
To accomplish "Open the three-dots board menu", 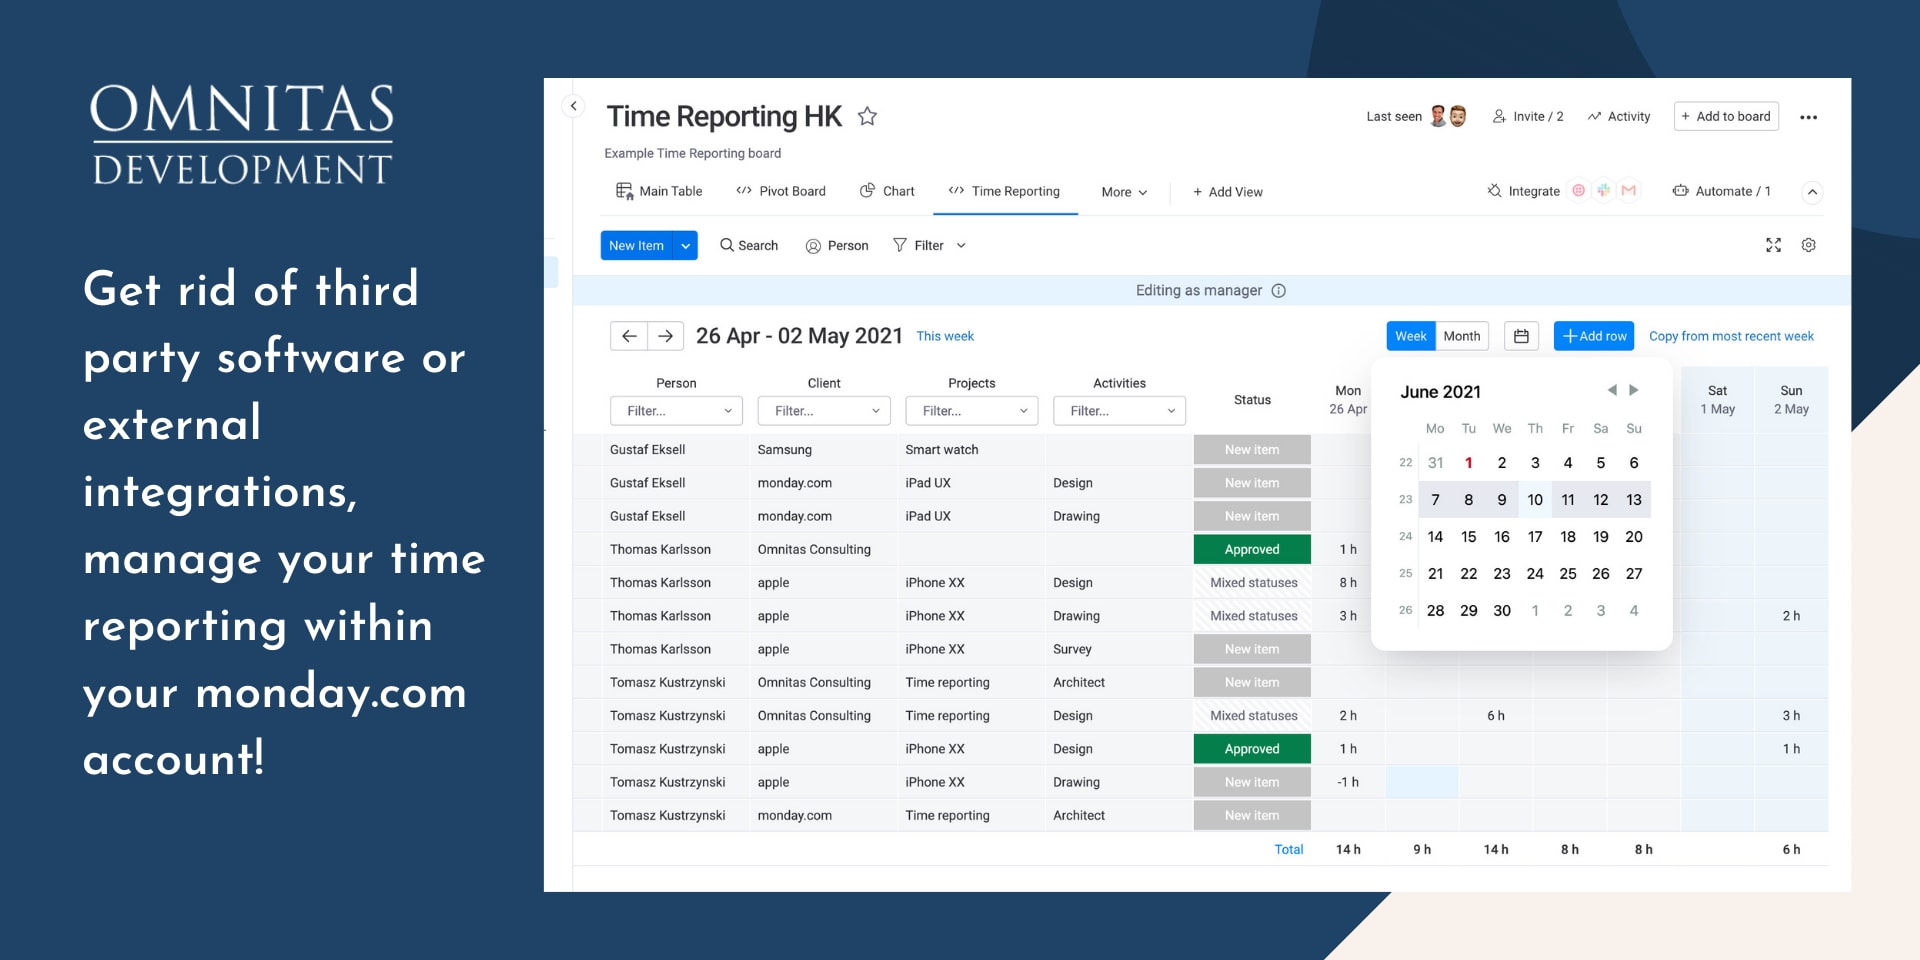I will coord(1808,117).
